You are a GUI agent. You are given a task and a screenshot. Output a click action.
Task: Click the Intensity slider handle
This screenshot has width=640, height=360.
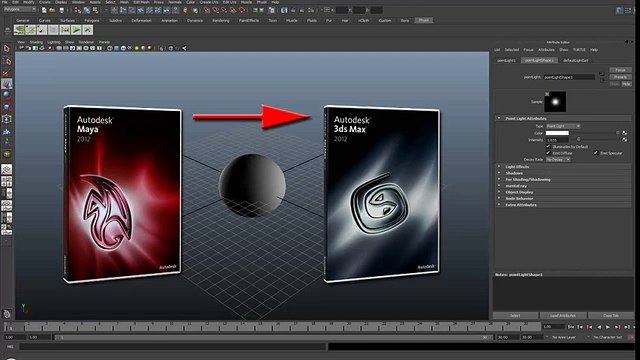coord(578,140)
